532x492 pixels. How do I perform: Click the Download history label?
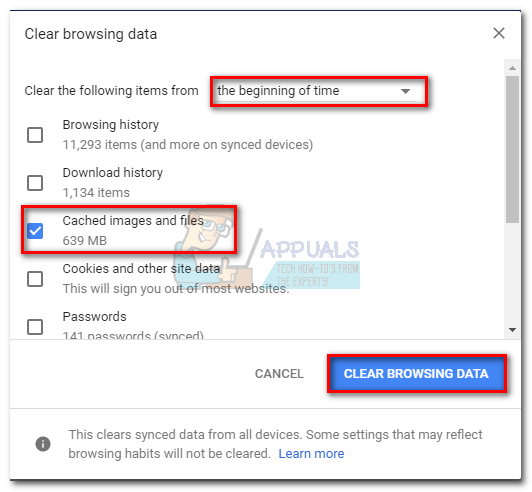[x=113, y=172]
